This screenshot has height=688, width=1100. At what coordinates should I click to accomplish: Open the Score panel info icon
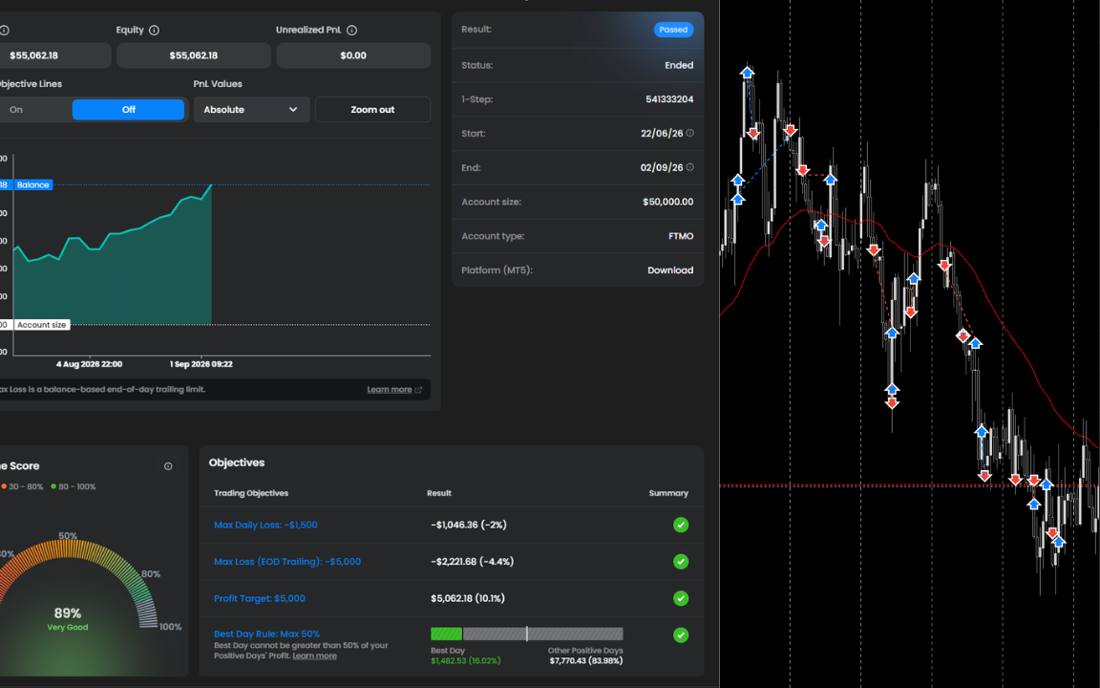coord(168,466)
